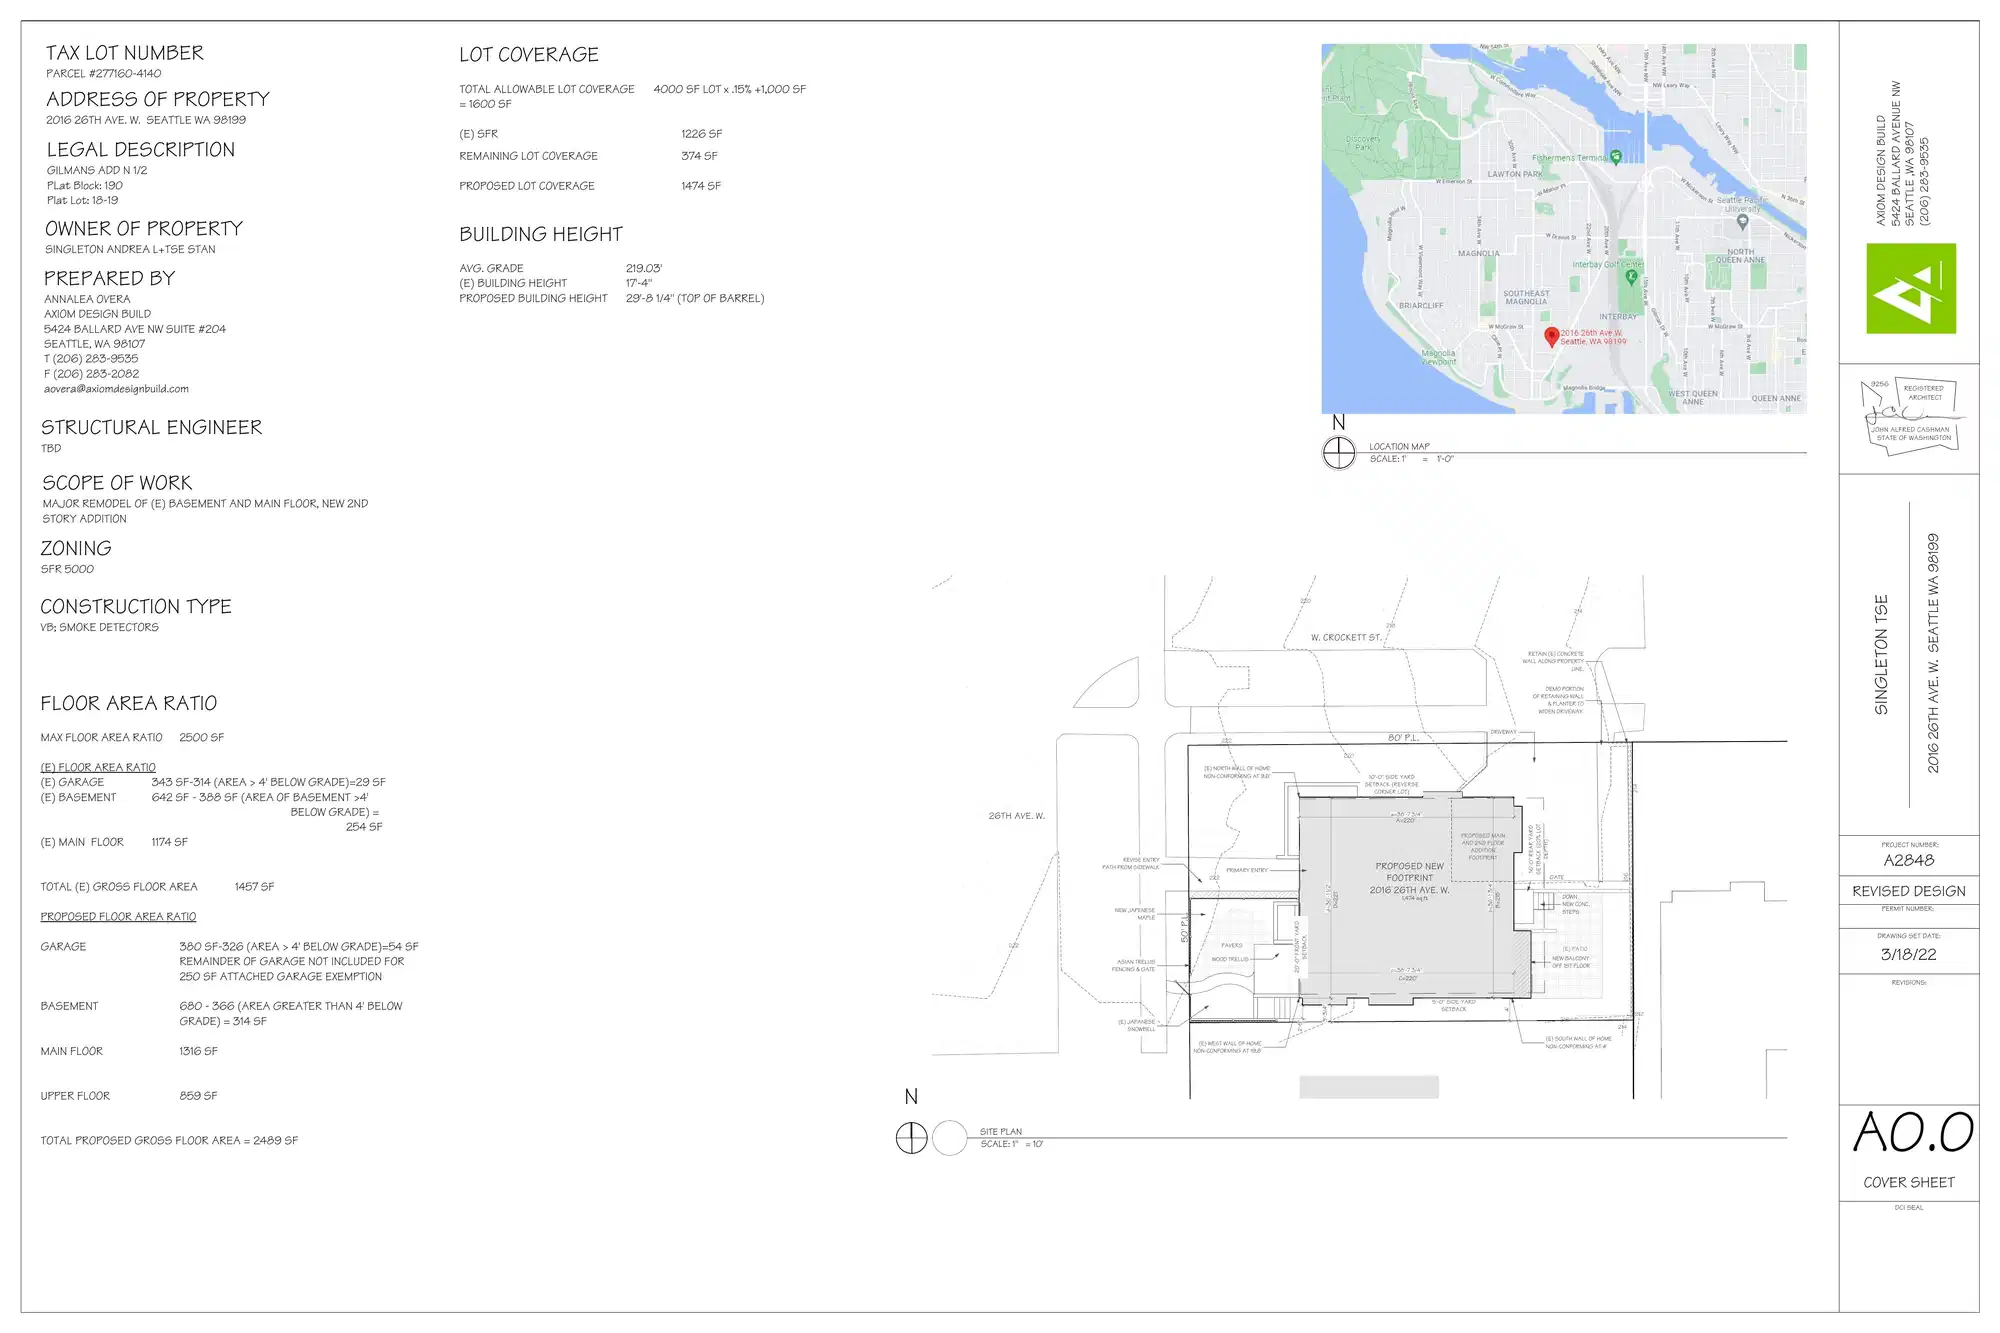Select the 'ADDRESS OF PROPERTY' heading
The width and height of the screenshot is (2000, 1333).
(158, 99)
